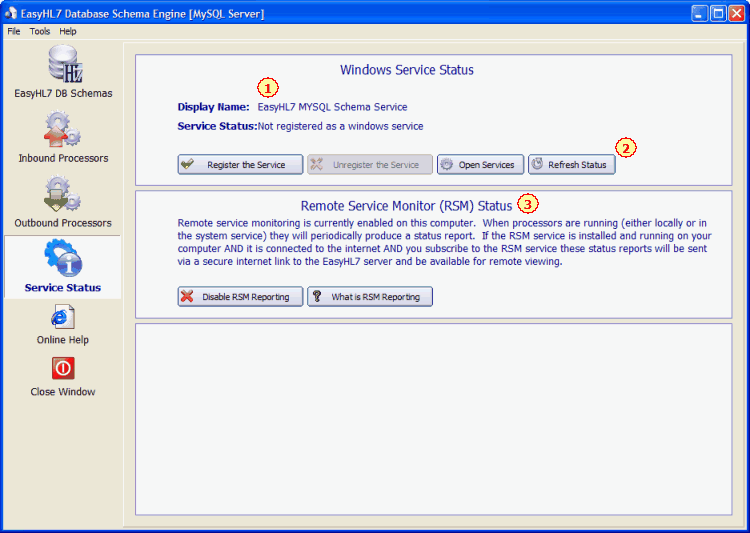Click the Service Status gear info icon
750x533 pixels.
tap(63, 258)
